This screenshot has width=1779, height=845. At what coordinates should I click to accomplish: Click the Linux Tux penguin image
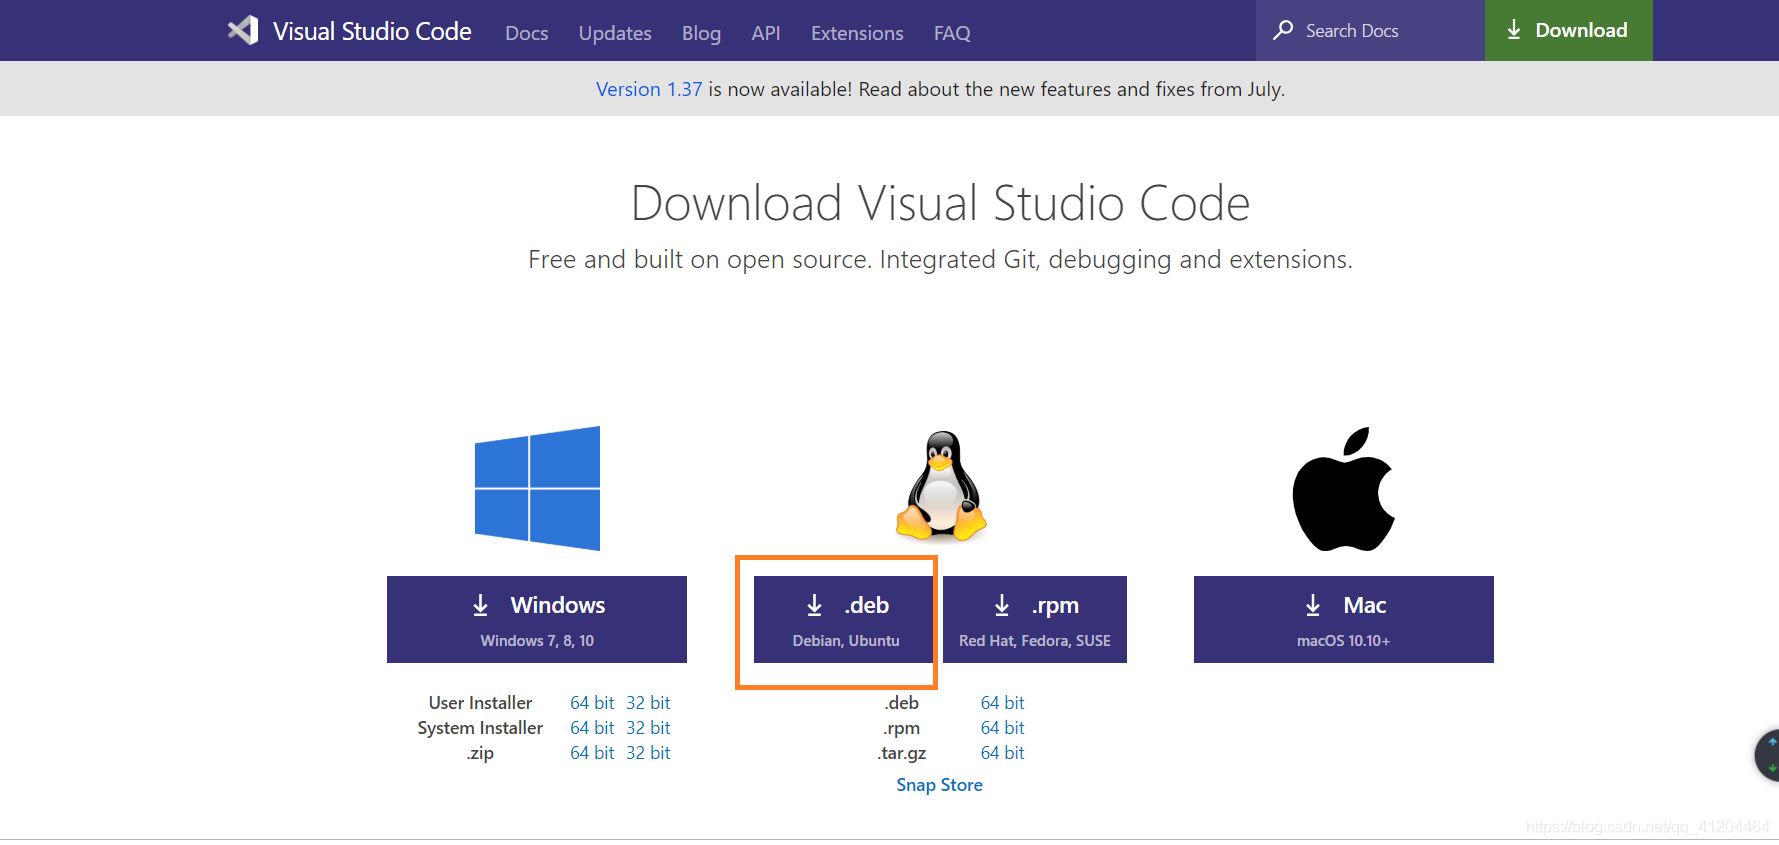point(941,486)
